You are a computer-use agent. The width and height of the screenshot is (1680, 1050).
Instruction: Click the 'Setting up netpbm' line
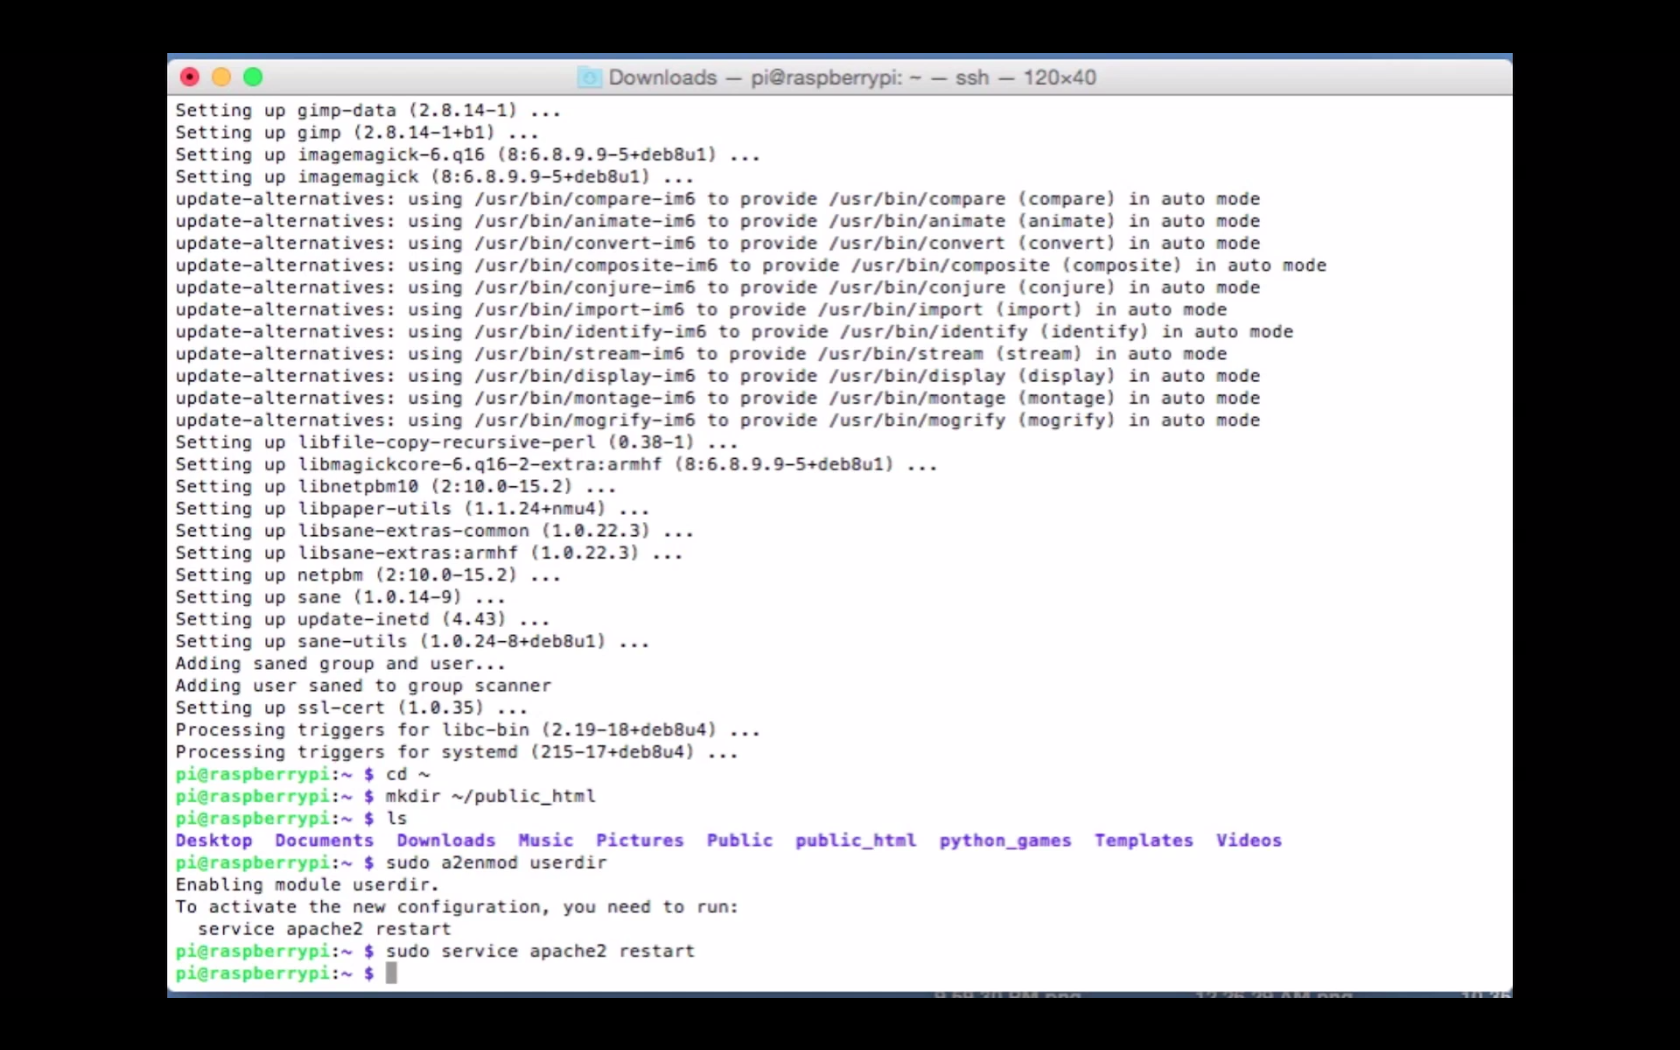(368, 575)
